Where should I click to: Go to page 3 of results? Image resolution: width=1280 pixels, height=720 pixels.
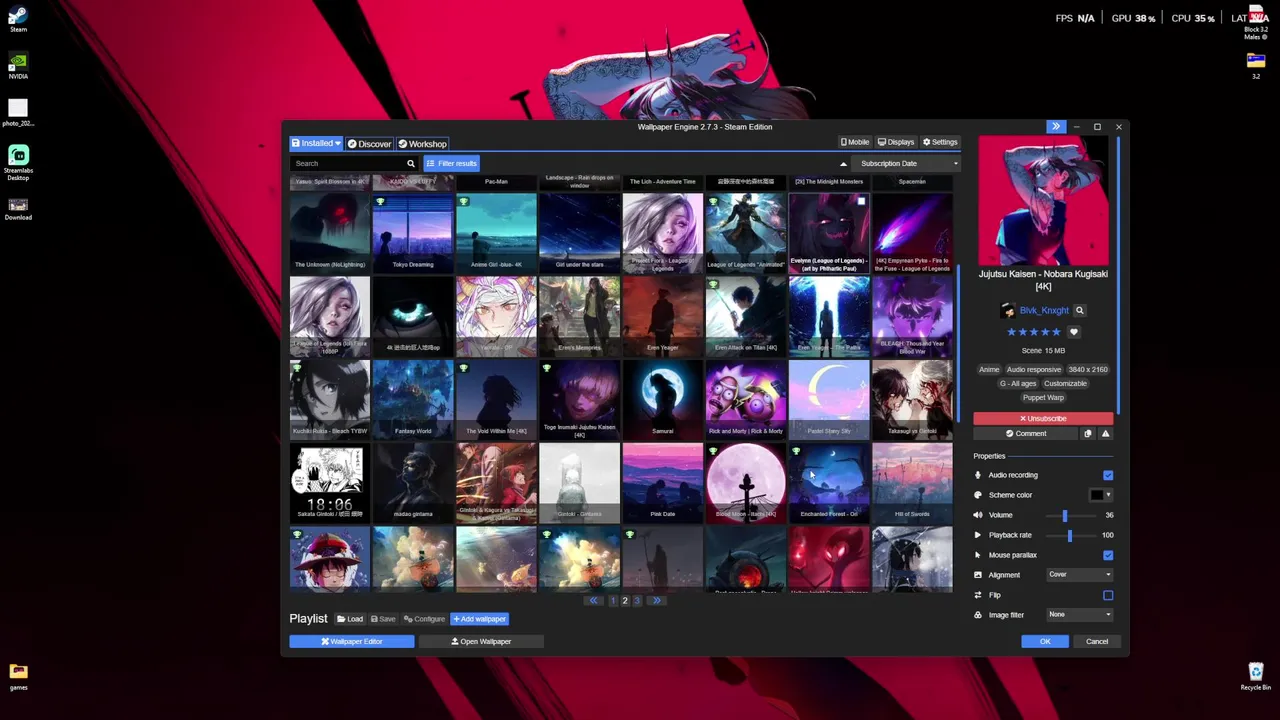click(637, 601)
